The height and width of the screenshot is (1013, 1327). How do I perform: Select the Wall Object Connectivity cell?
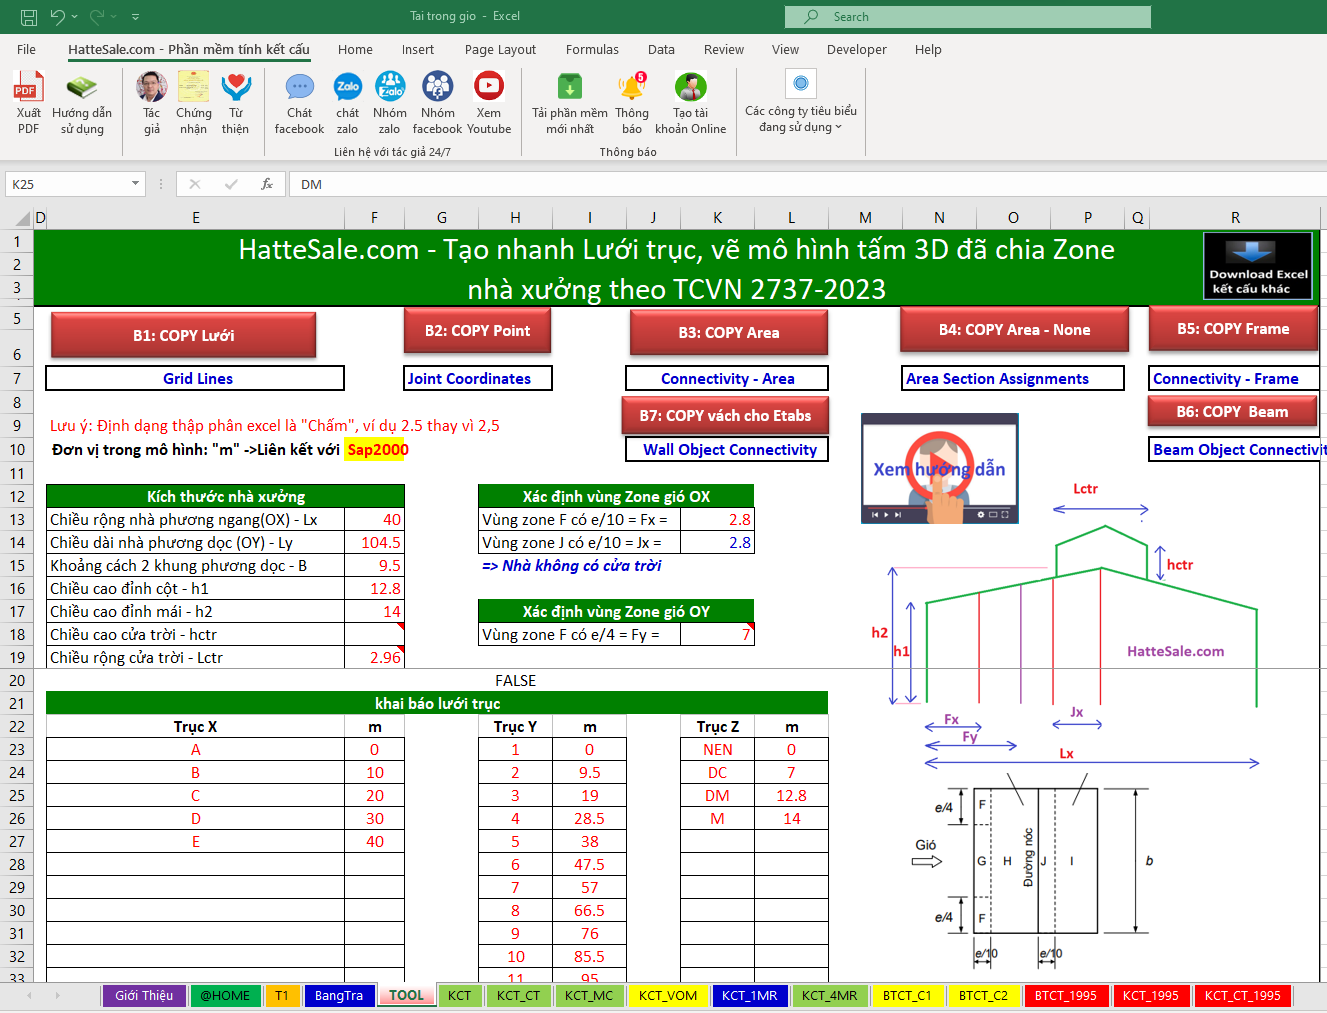727,449
